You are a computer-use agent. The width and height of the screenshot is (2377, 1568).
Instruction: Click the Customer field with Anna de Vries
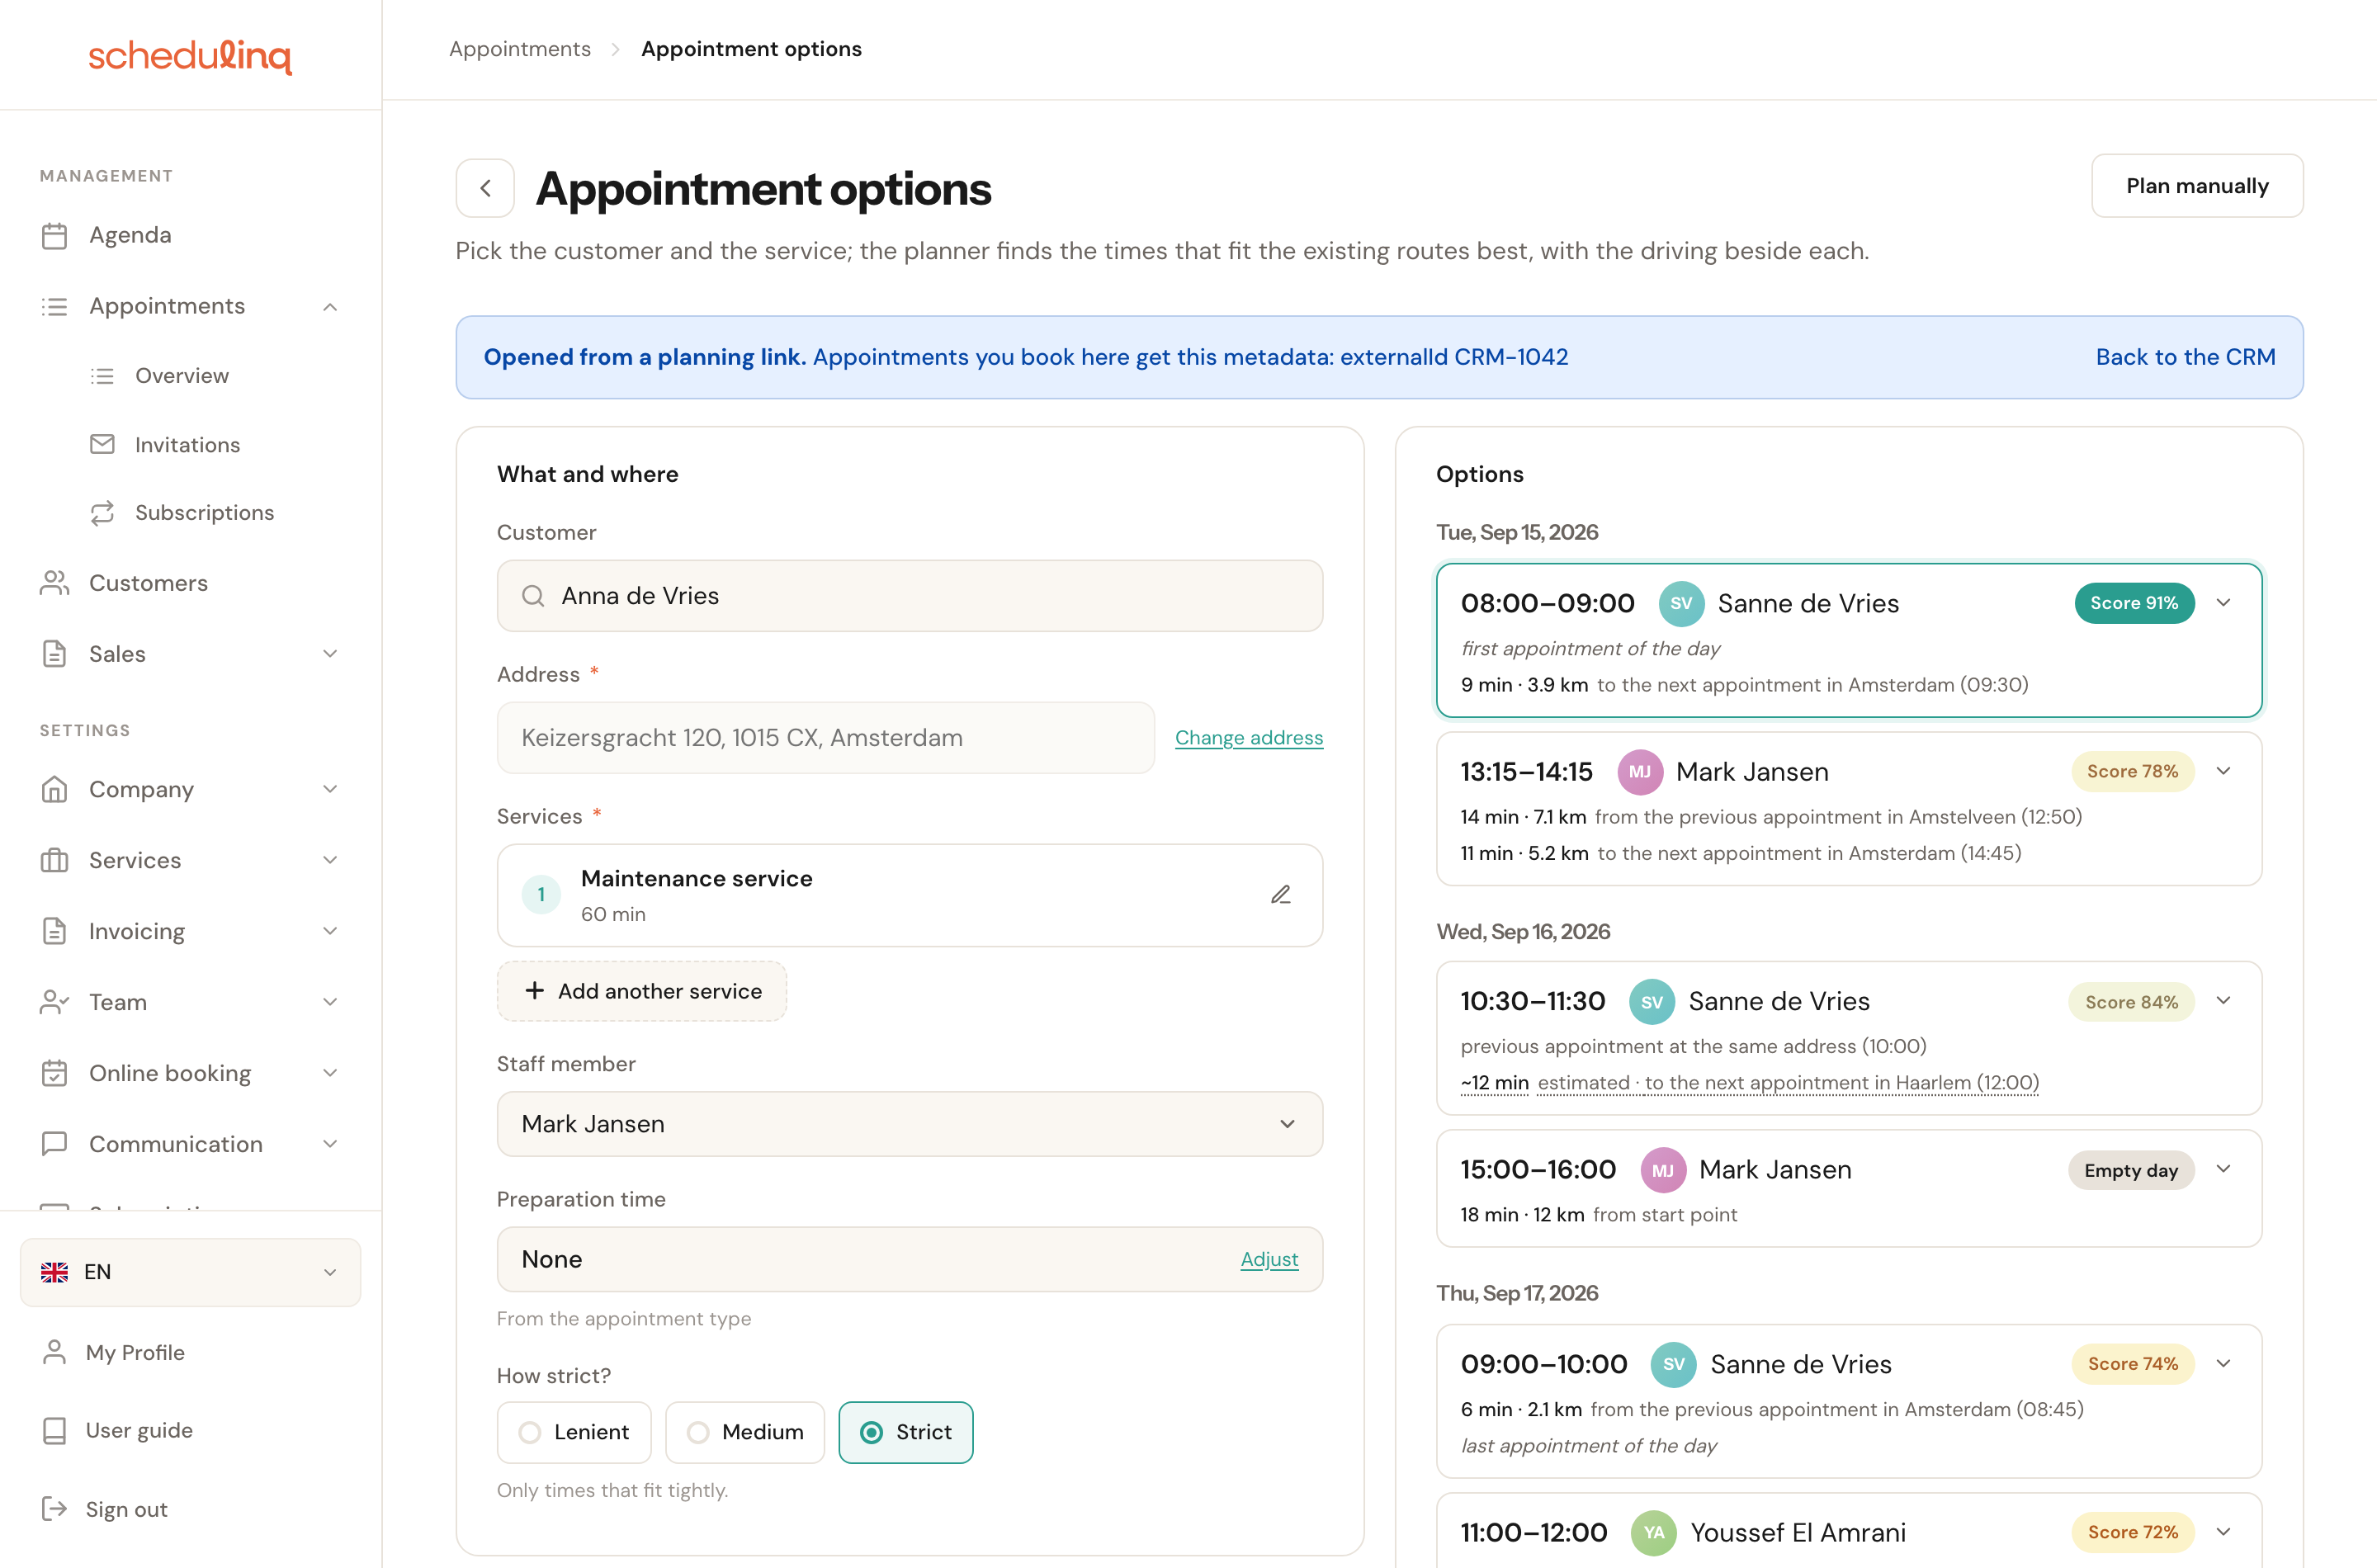point(910,596)
